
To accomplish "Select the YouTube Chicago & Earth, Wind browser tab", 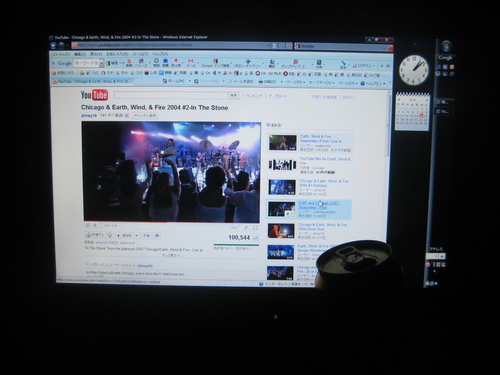I will tap(93, 81).
